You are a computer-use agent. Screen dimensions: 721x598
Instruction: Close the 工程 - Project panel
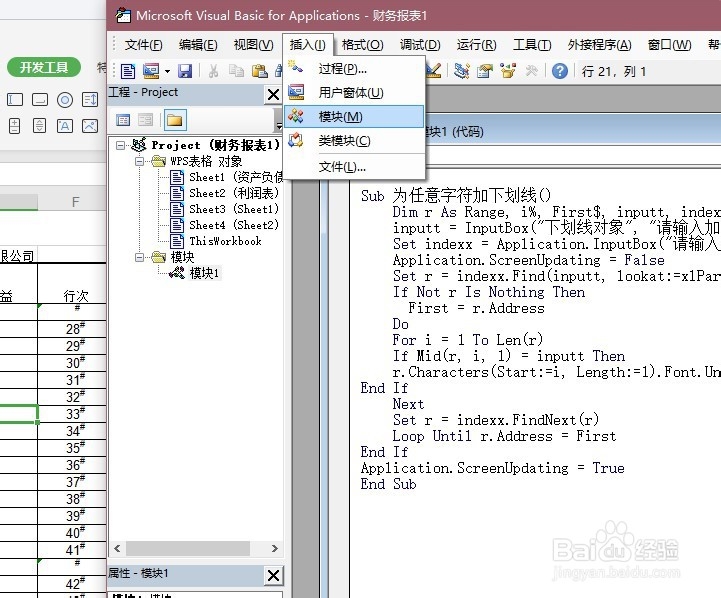pyautogui.click(x=273, y=95)
